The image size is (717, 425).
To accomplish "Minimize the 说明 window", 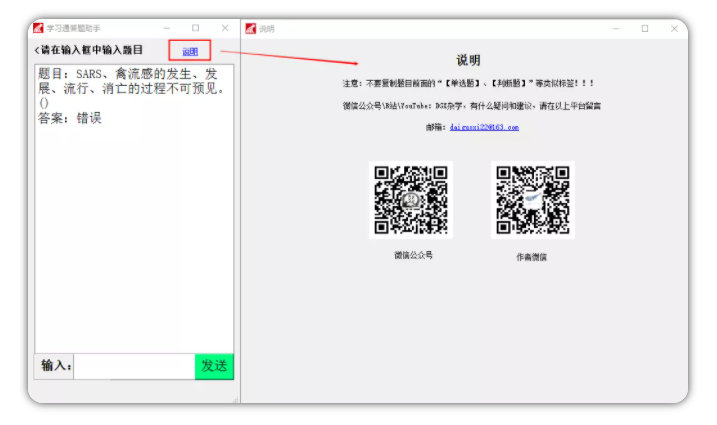I will pyautogui.click(x=616, y=29).
